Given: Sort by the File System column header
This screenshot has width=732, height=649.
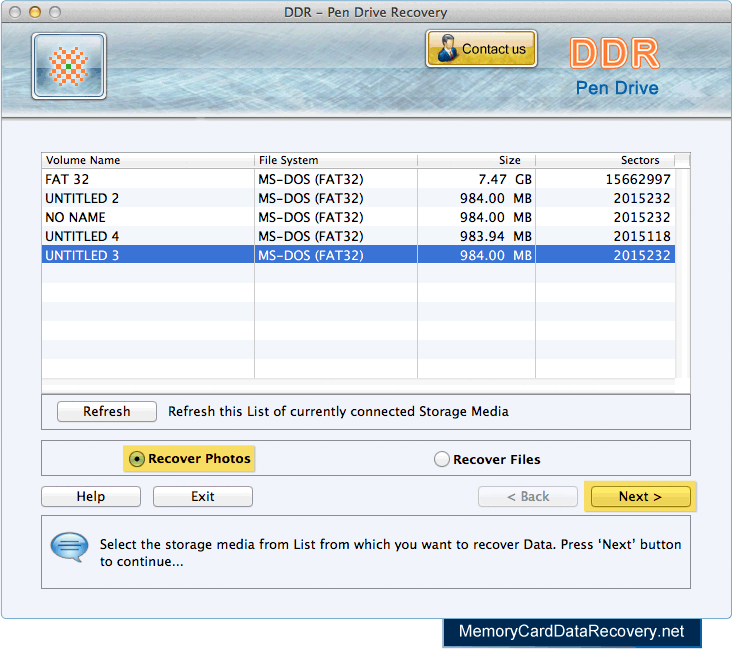Looking at the screenshot, I should [336, 160].
